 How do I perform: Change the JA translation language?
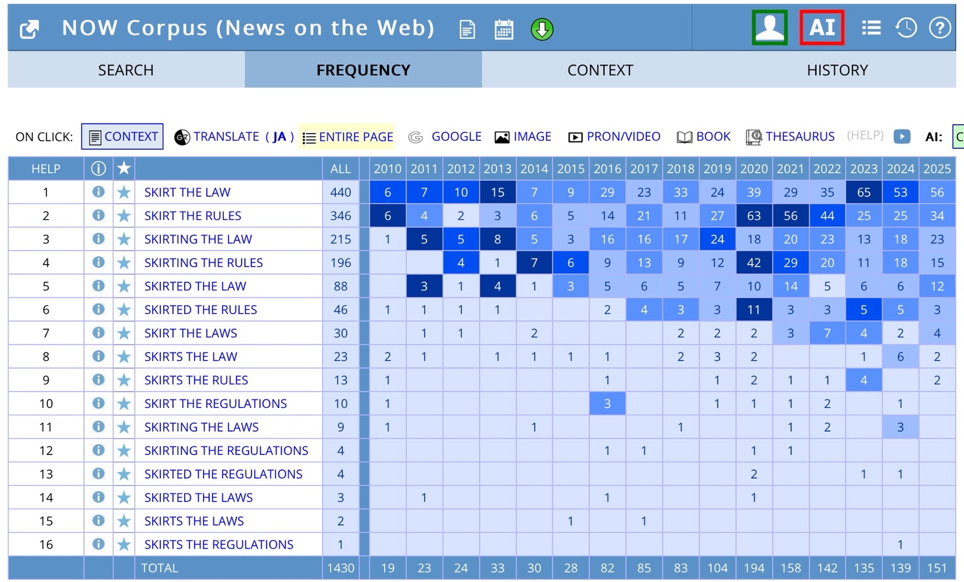(x=280, y=136)
